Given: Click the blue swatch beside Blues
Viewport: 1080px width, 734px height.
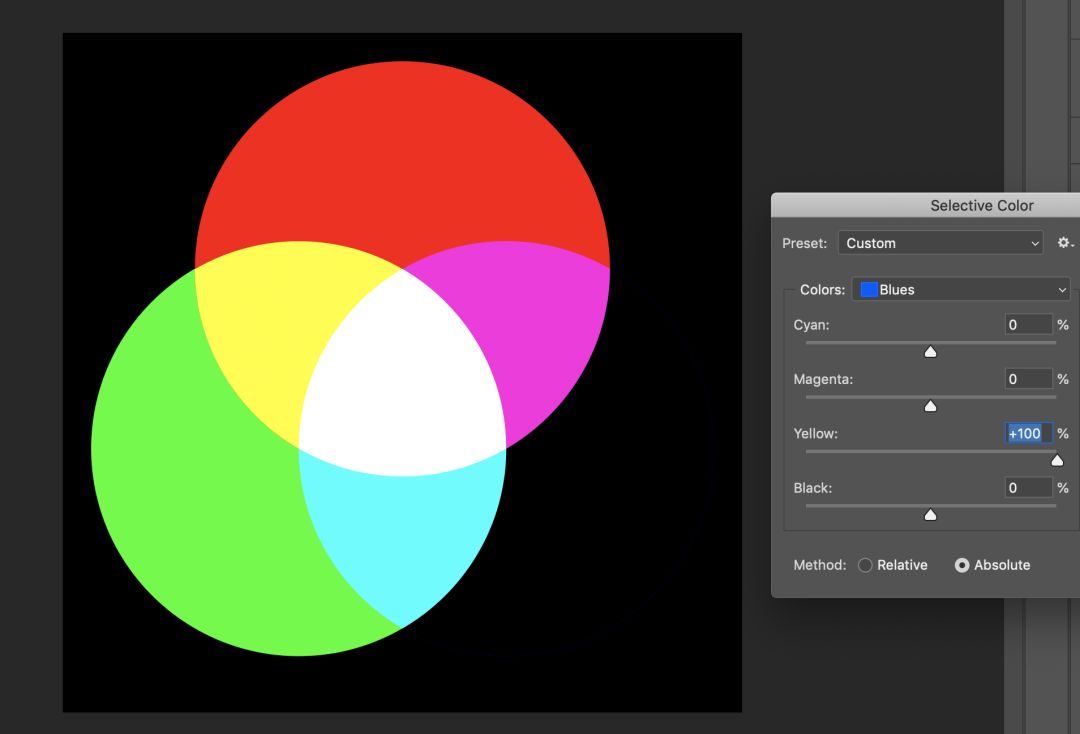Looking at the screenshot, I should pyautogui.click(x=869, y=290).
